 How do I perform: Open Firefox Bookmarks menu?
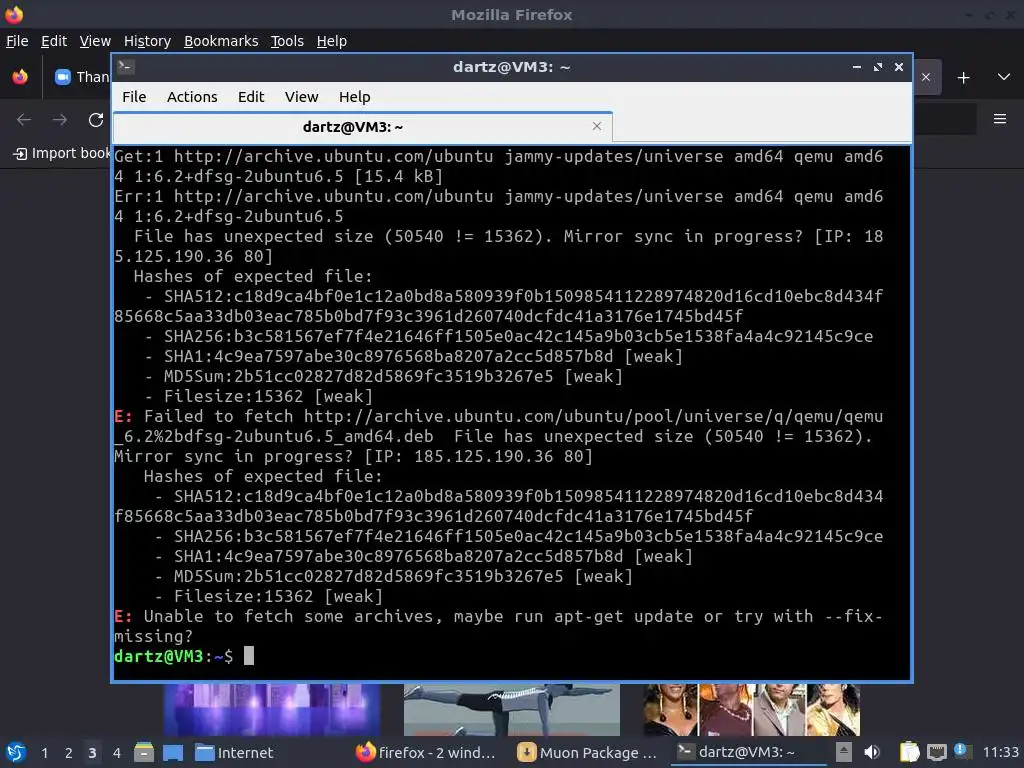click(x=221, y=41)
